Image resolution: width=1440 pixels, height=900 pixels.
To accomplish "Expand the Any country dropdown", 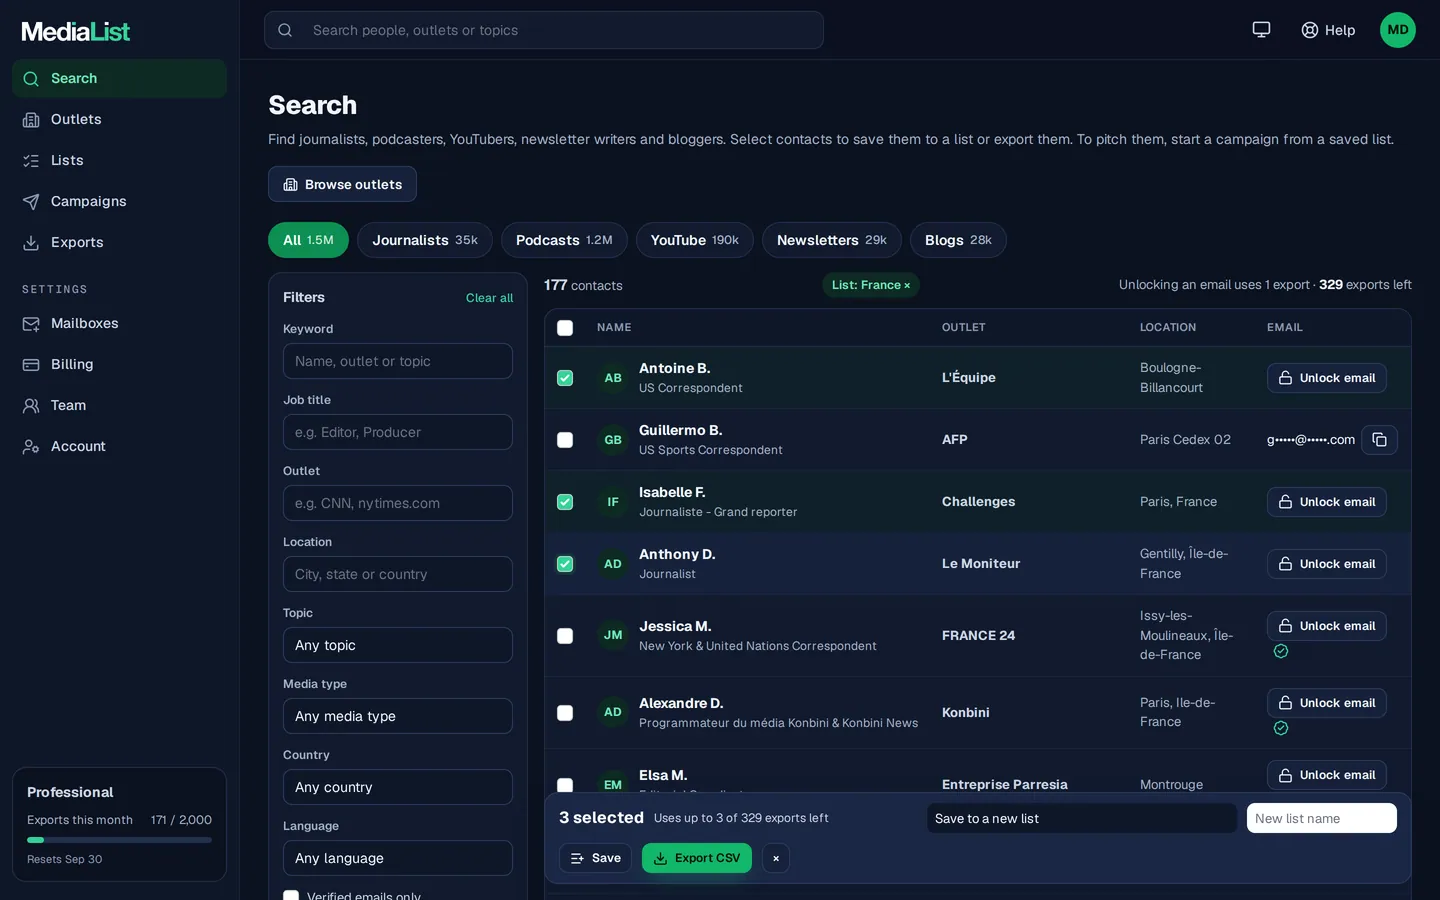I will click(x=398, y=787).
